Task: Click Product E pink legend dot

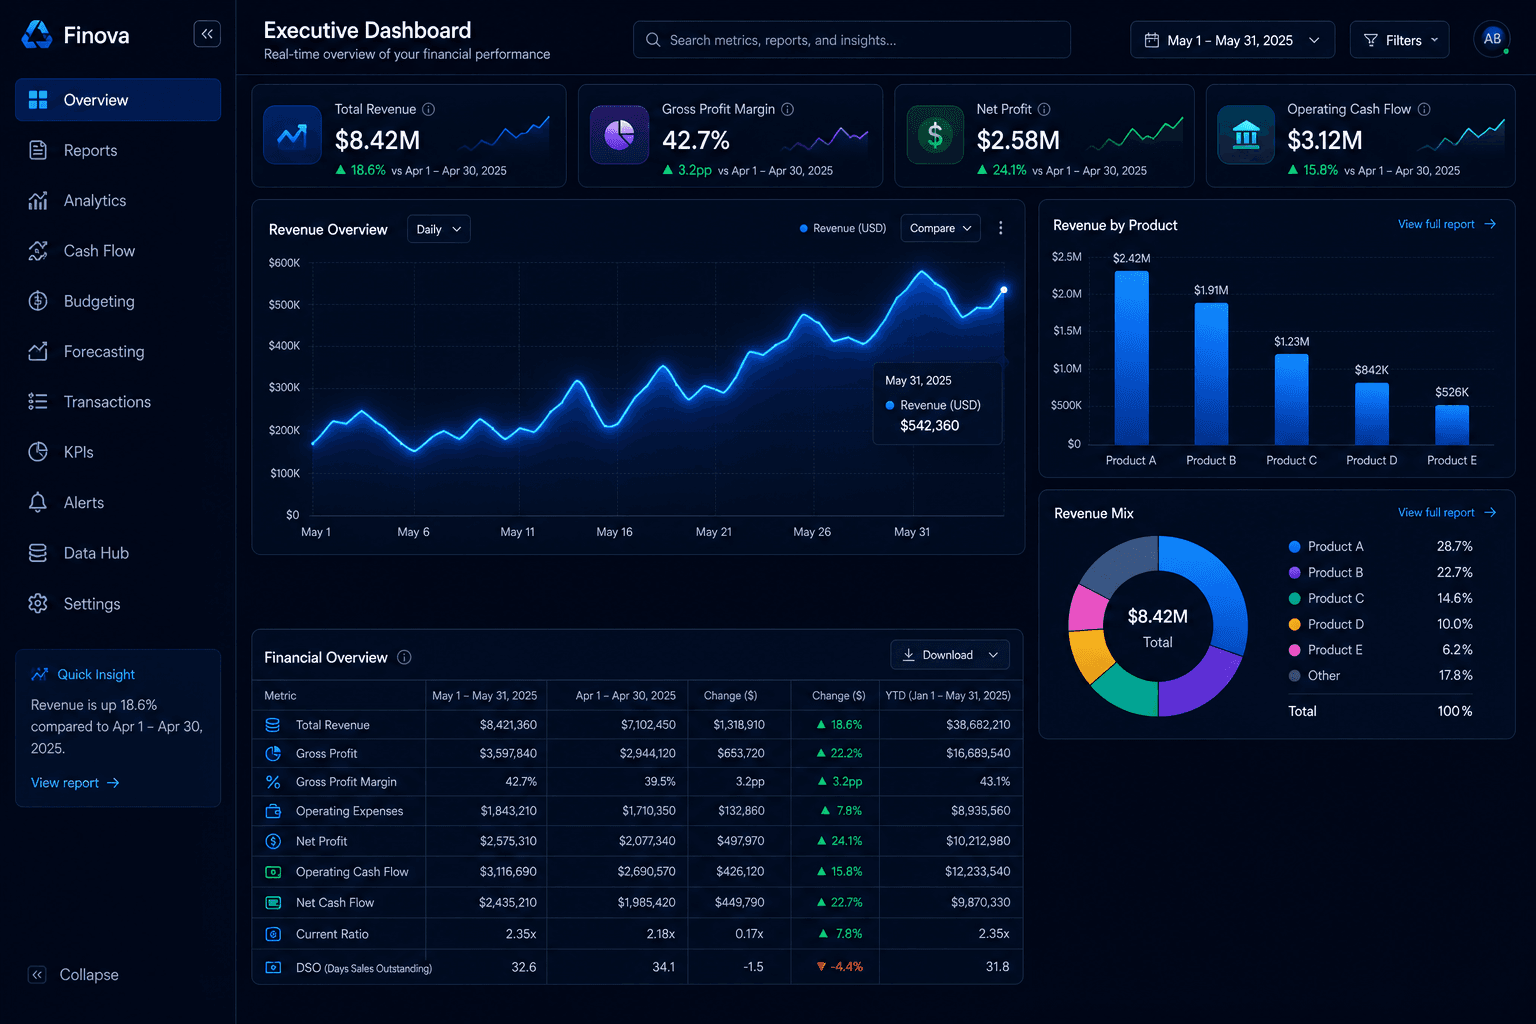Action: (x=1295, y=650)
